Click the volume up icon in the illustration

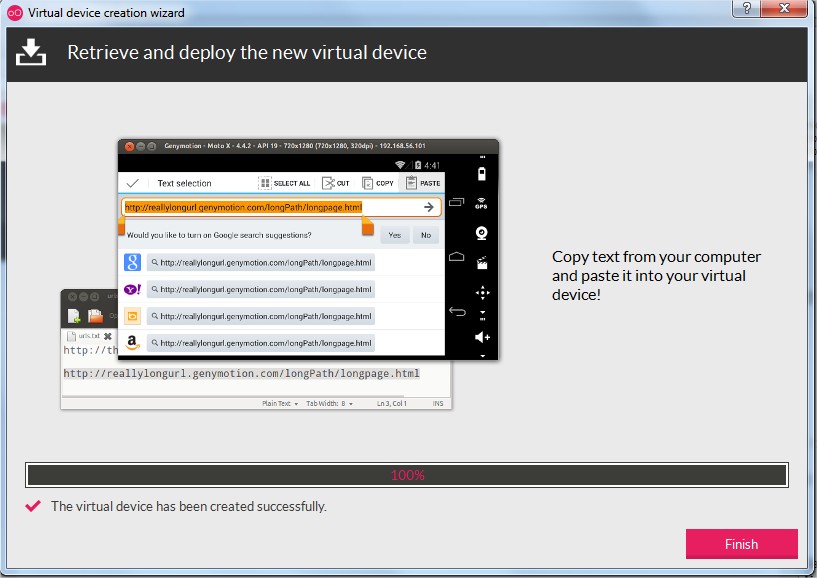[482, 337]
